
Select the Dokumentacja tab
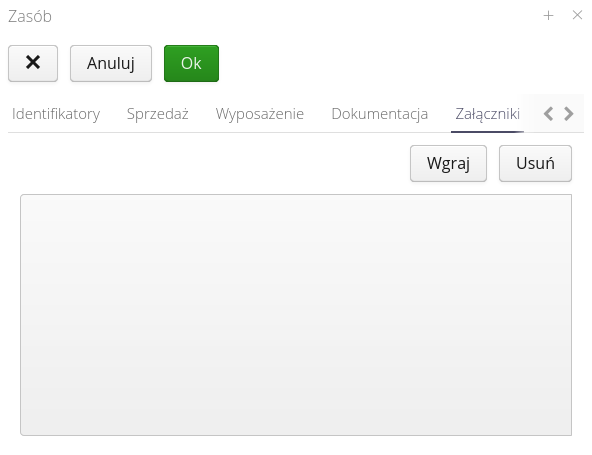tap(379, 114)
